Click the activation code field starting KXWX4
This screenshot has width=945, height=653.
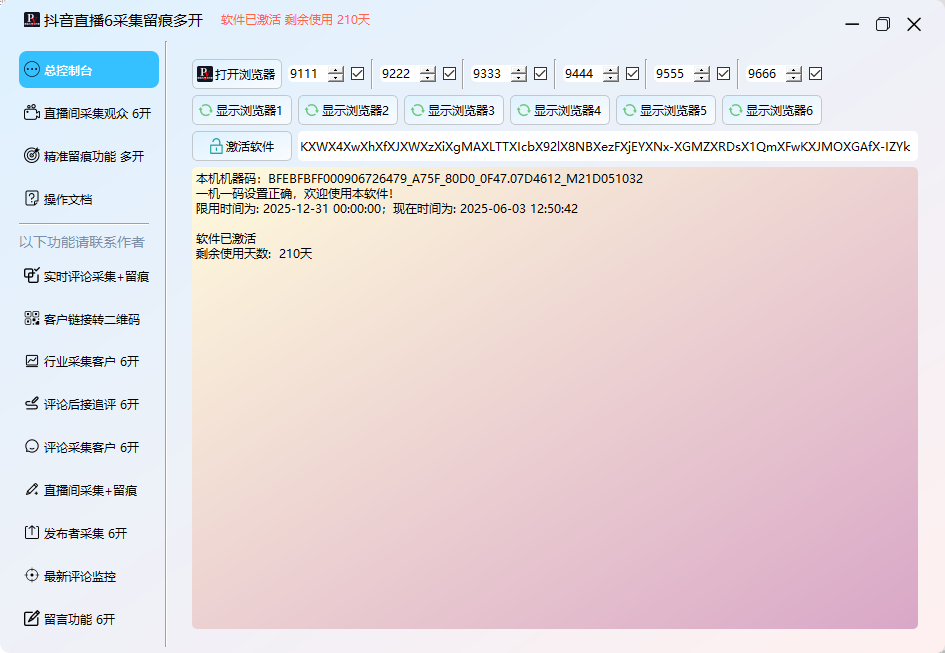click(x=608, y=147)
